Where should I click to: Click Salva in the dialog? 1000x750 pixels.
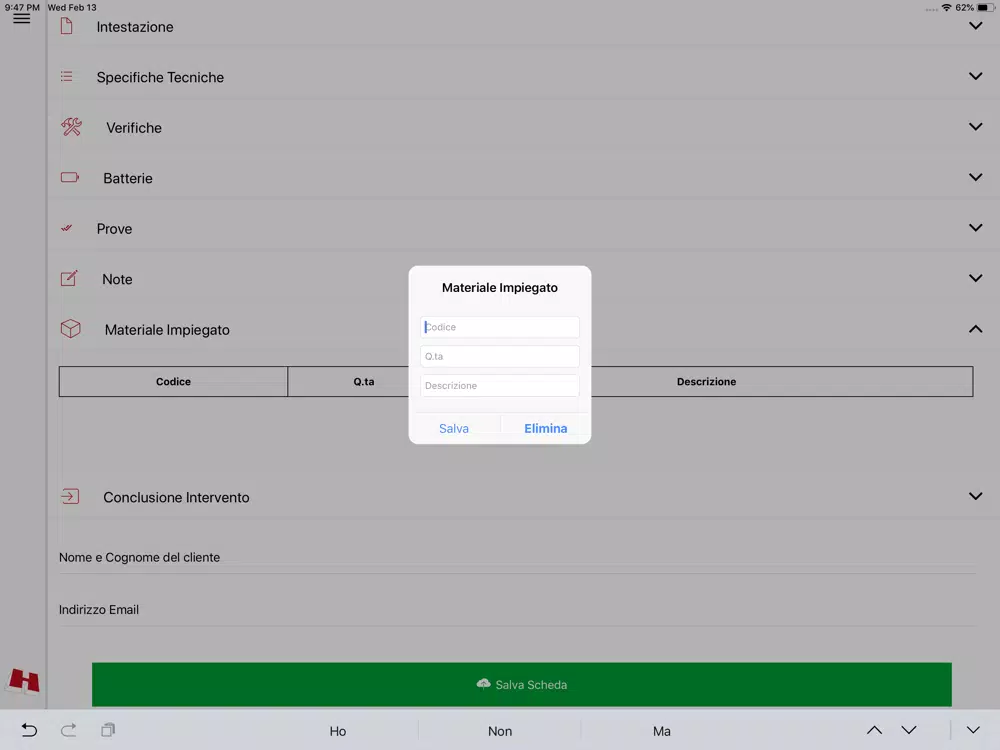[454, 429]
